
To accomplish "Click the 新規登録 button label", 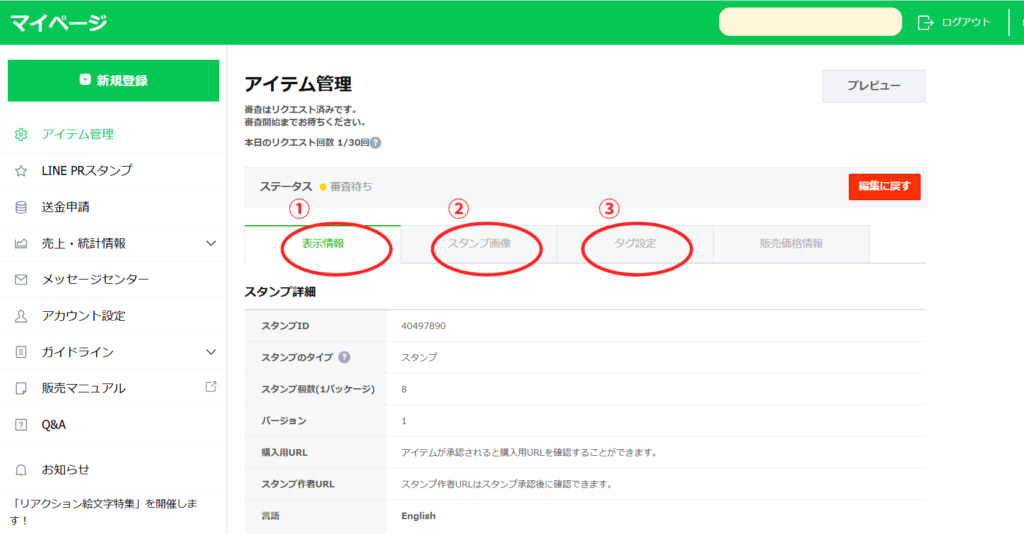I will (x=122, y=80).
